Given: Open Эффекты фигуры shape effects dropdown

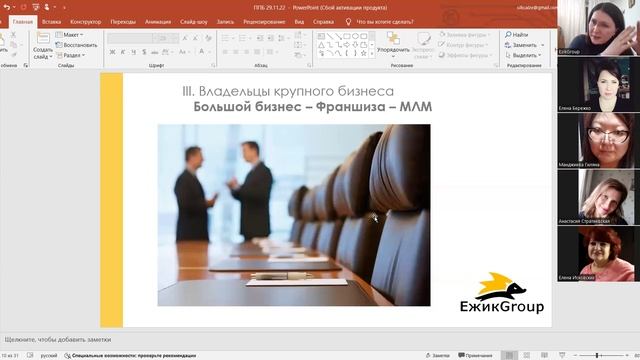Looking at the screenshot, I should pos(466,55).
